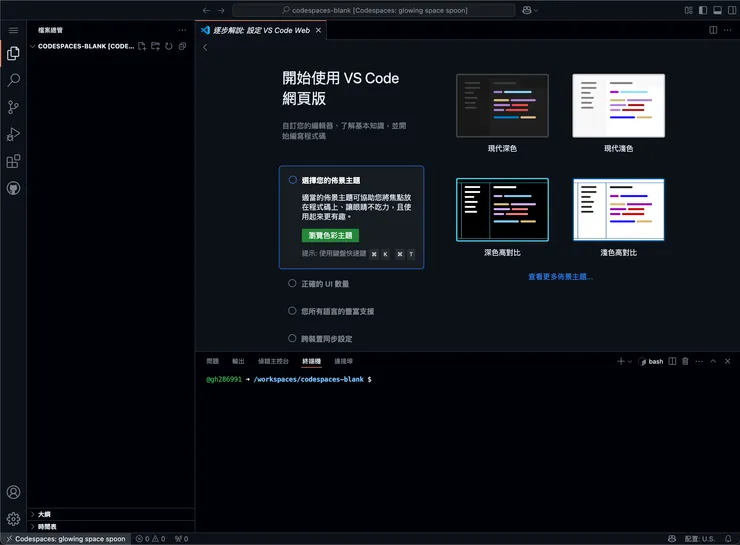Open the Accounts icon in activity bar

[13, 492]
